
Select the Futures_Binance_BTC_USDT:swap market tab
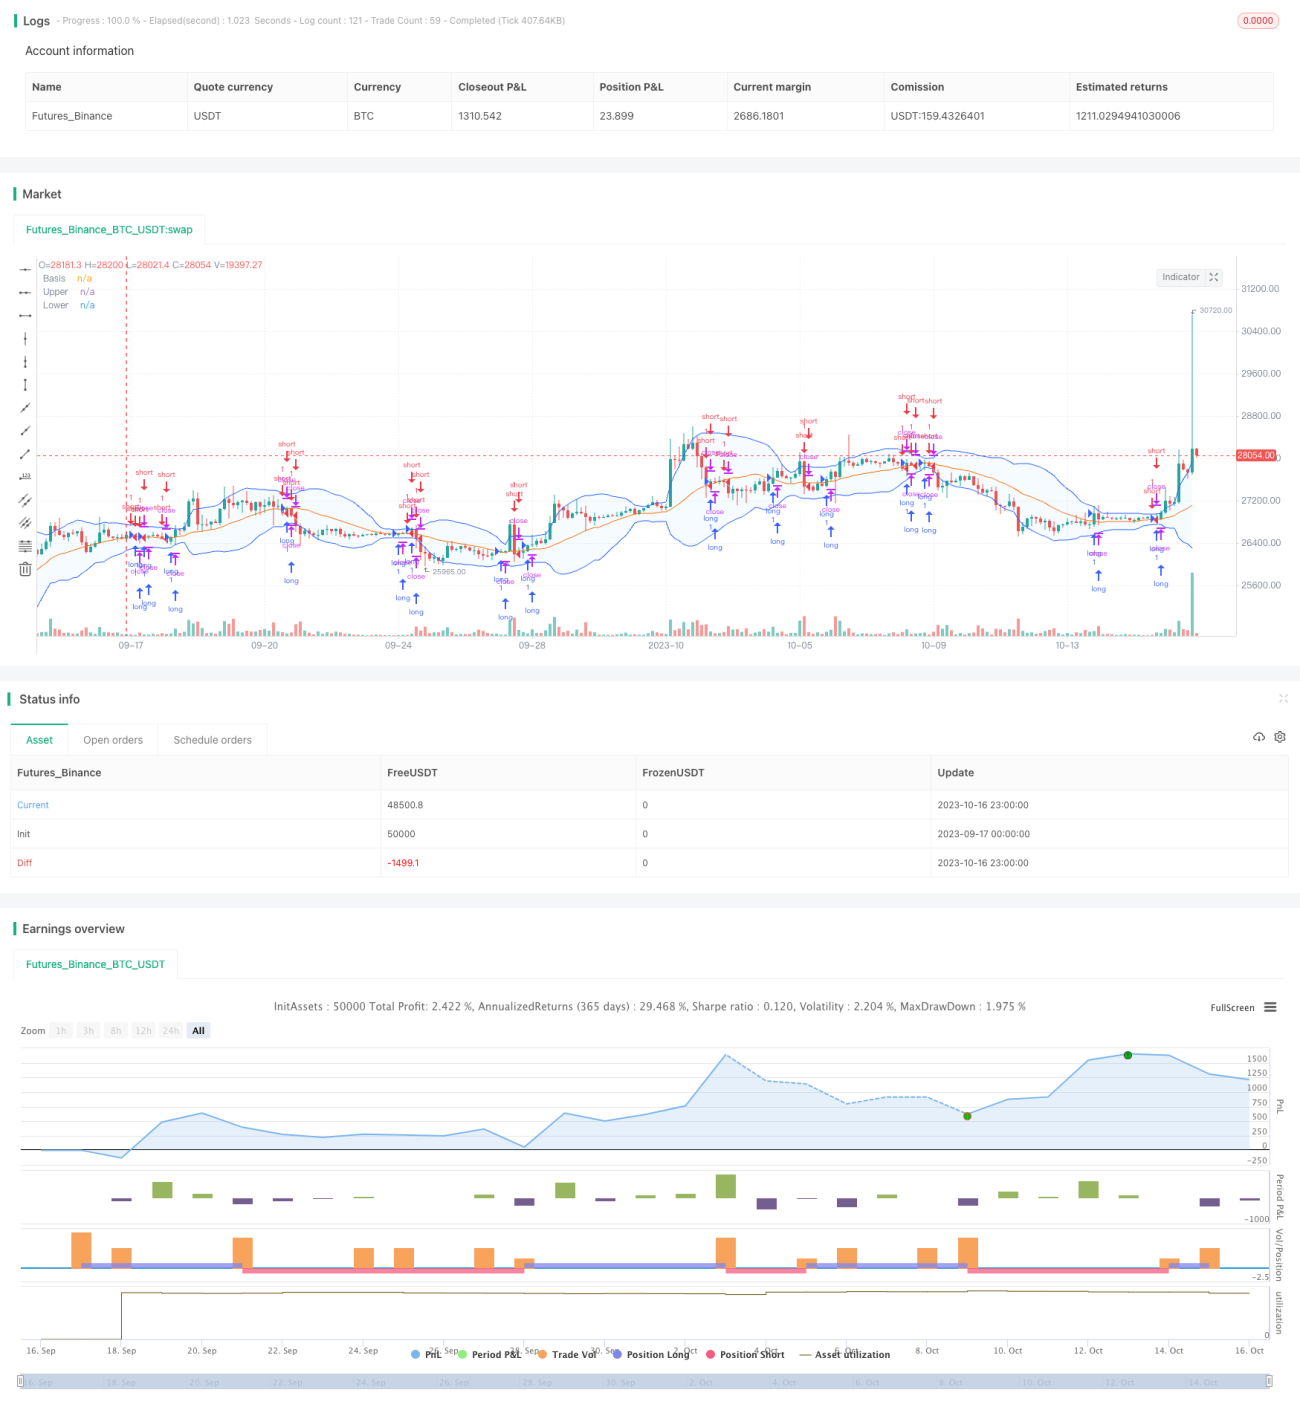click(109, 230)
